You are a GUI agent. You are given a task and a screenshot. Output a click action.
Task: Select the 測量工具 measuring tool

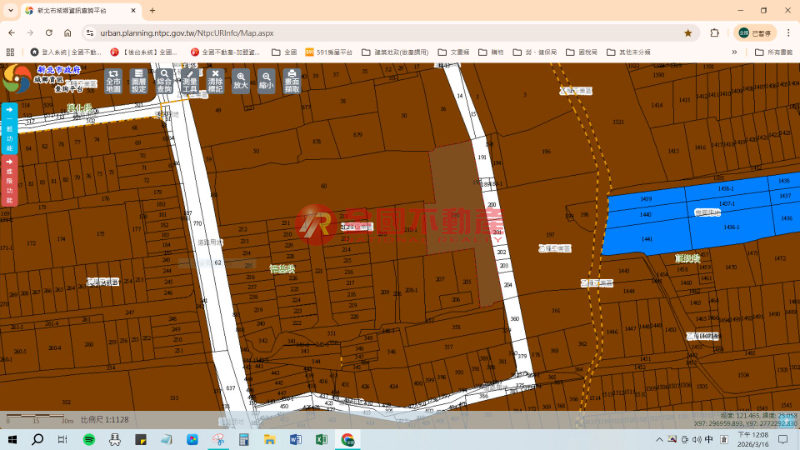pyautogui.click(x=189, y=80)
